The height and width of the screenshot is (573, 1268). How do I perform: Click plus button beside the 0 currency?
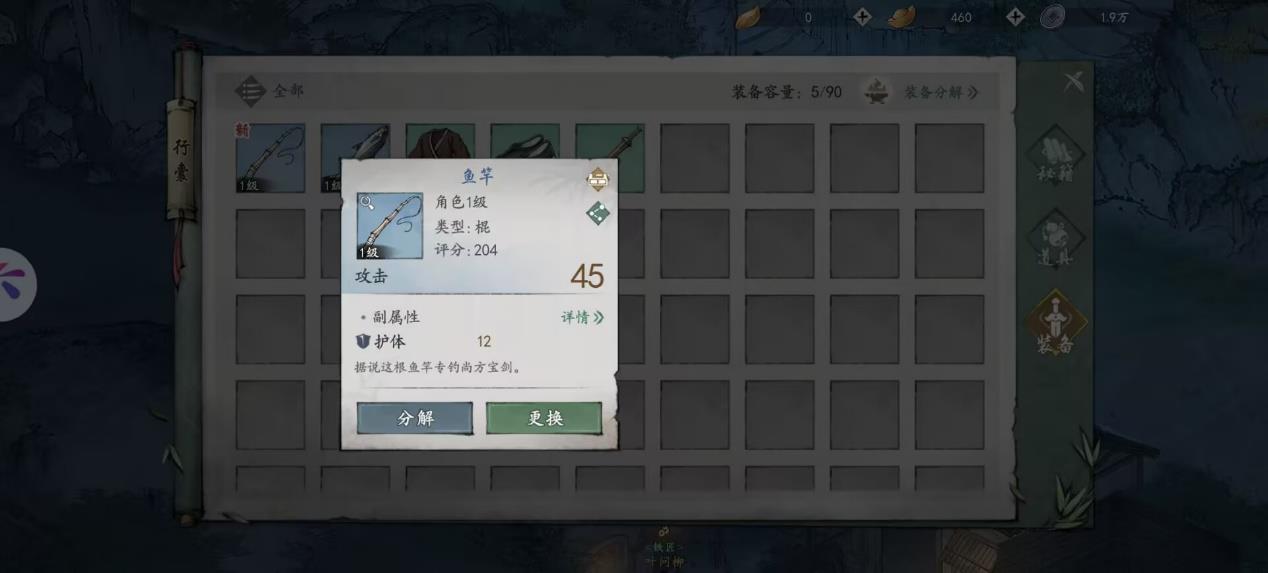[x=862, y=16]
